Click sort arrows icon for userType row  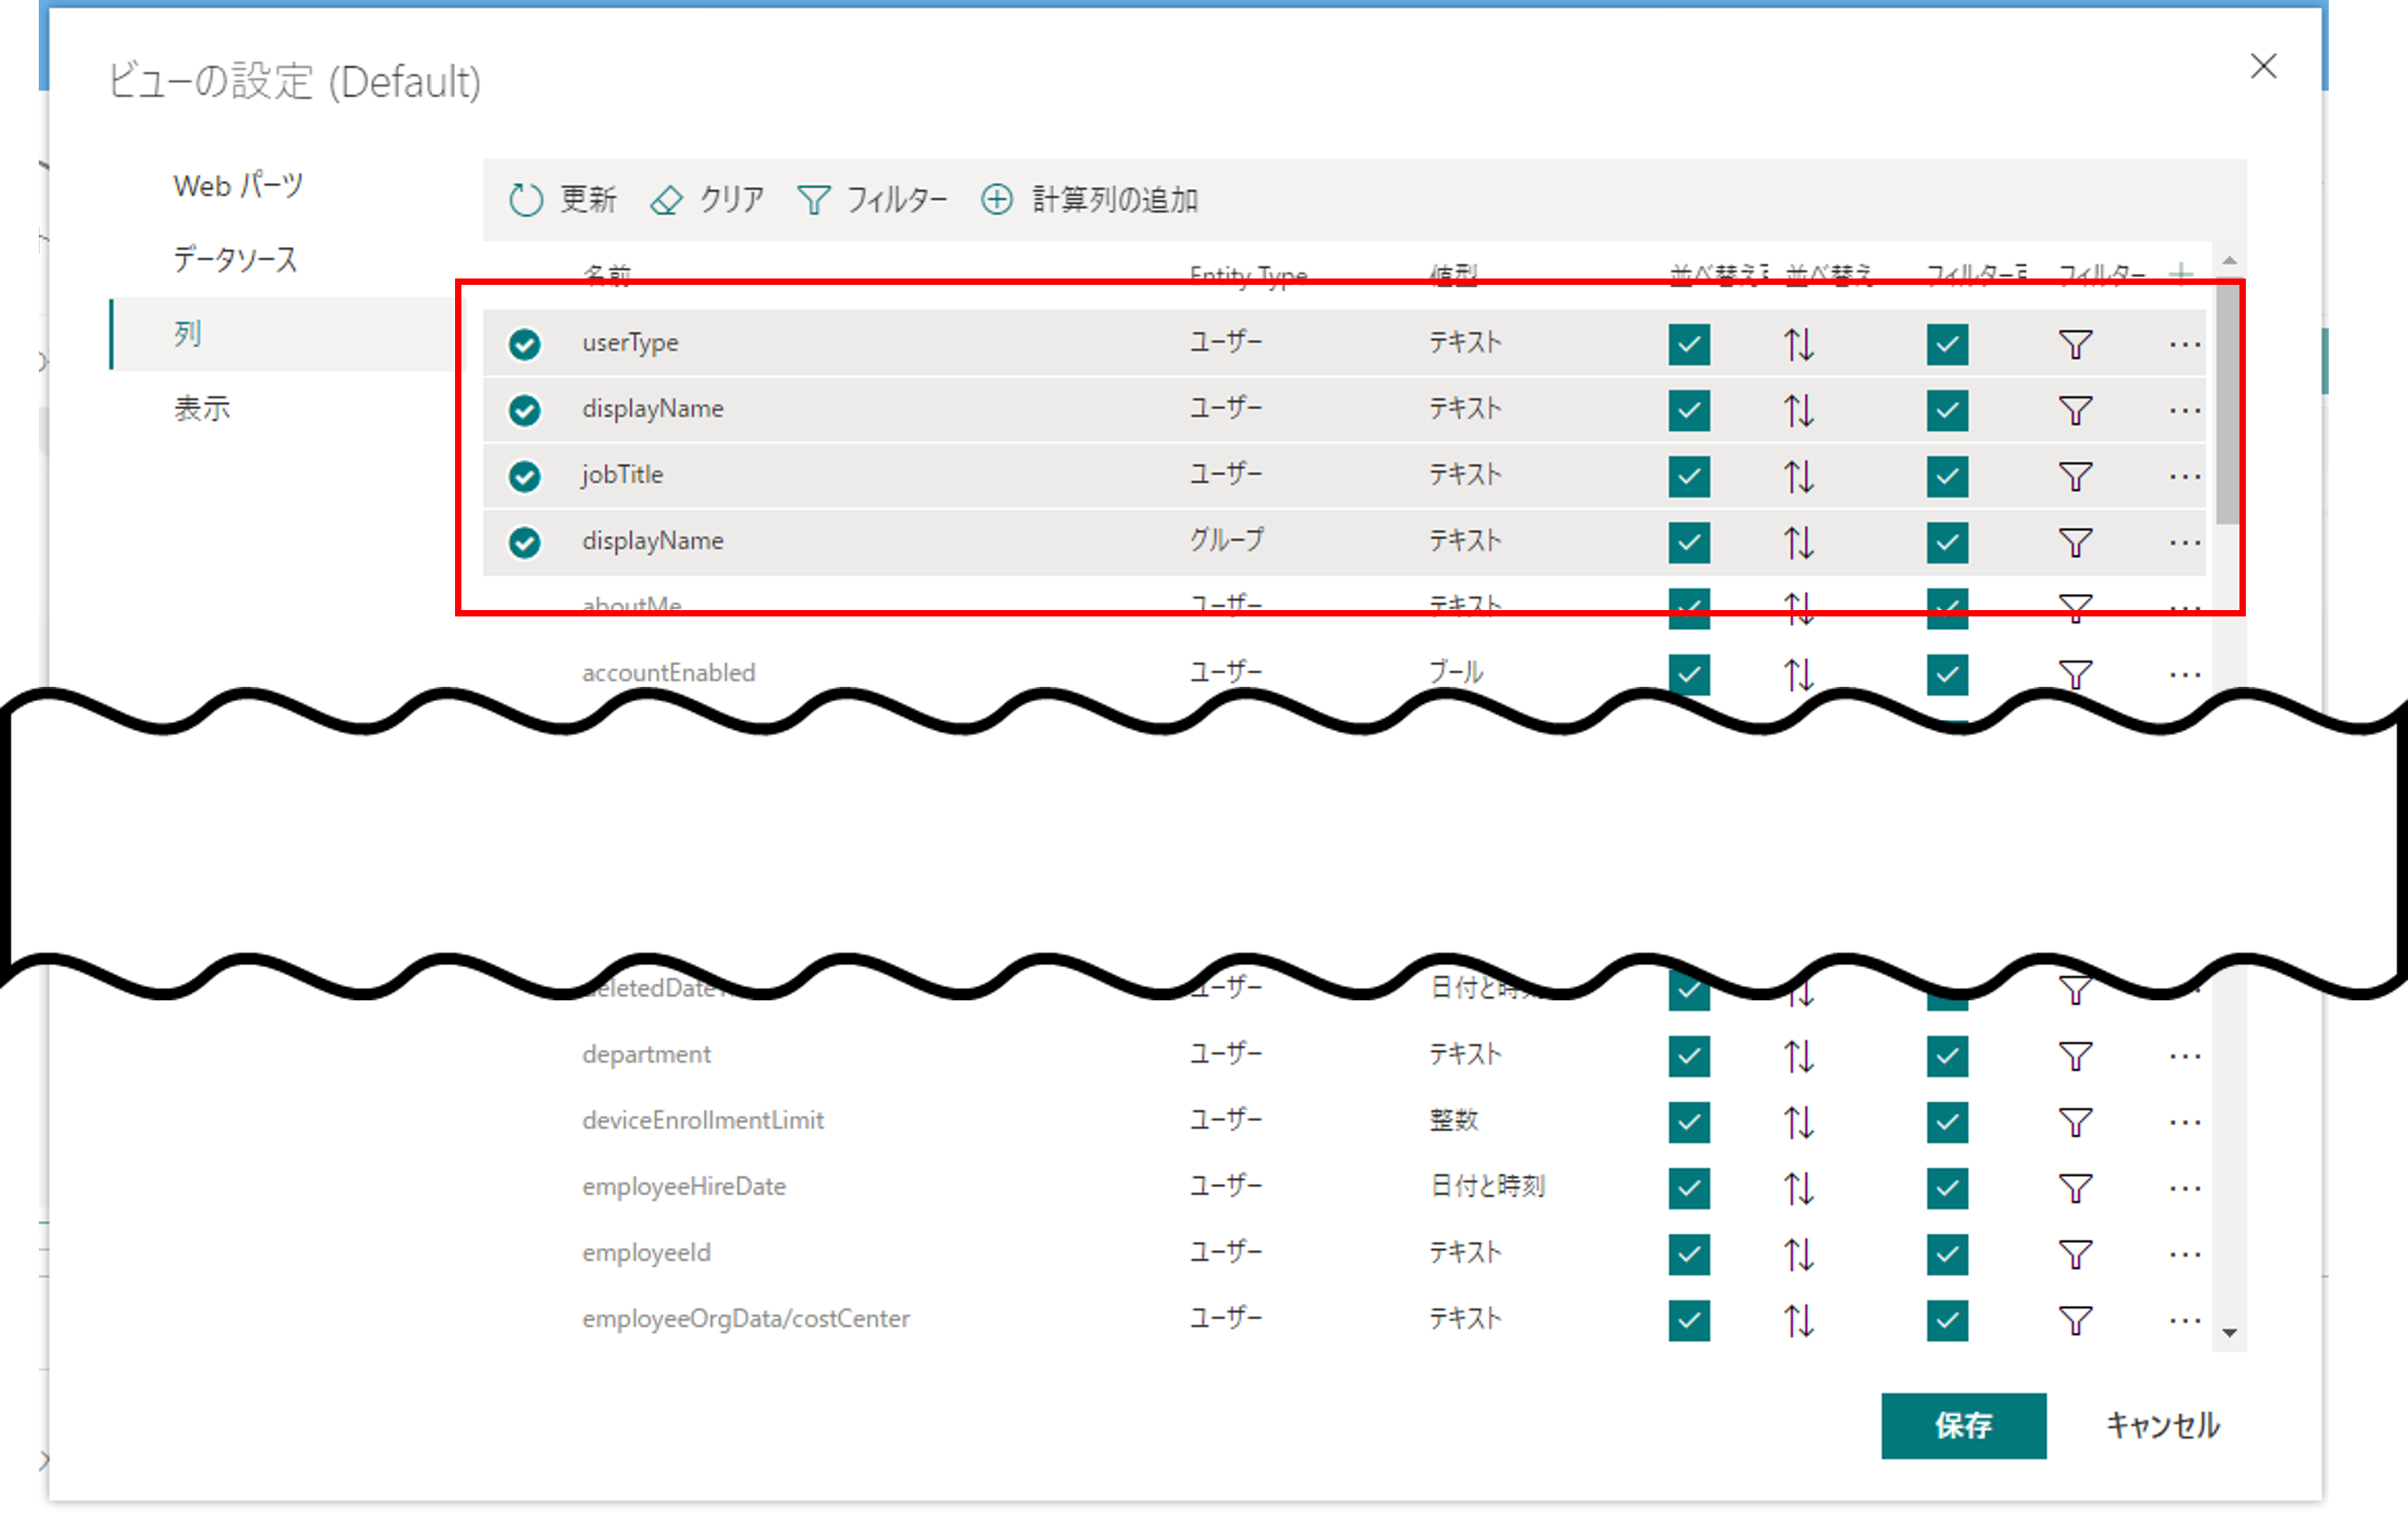pyautogui.click(x=1798, y=345)
